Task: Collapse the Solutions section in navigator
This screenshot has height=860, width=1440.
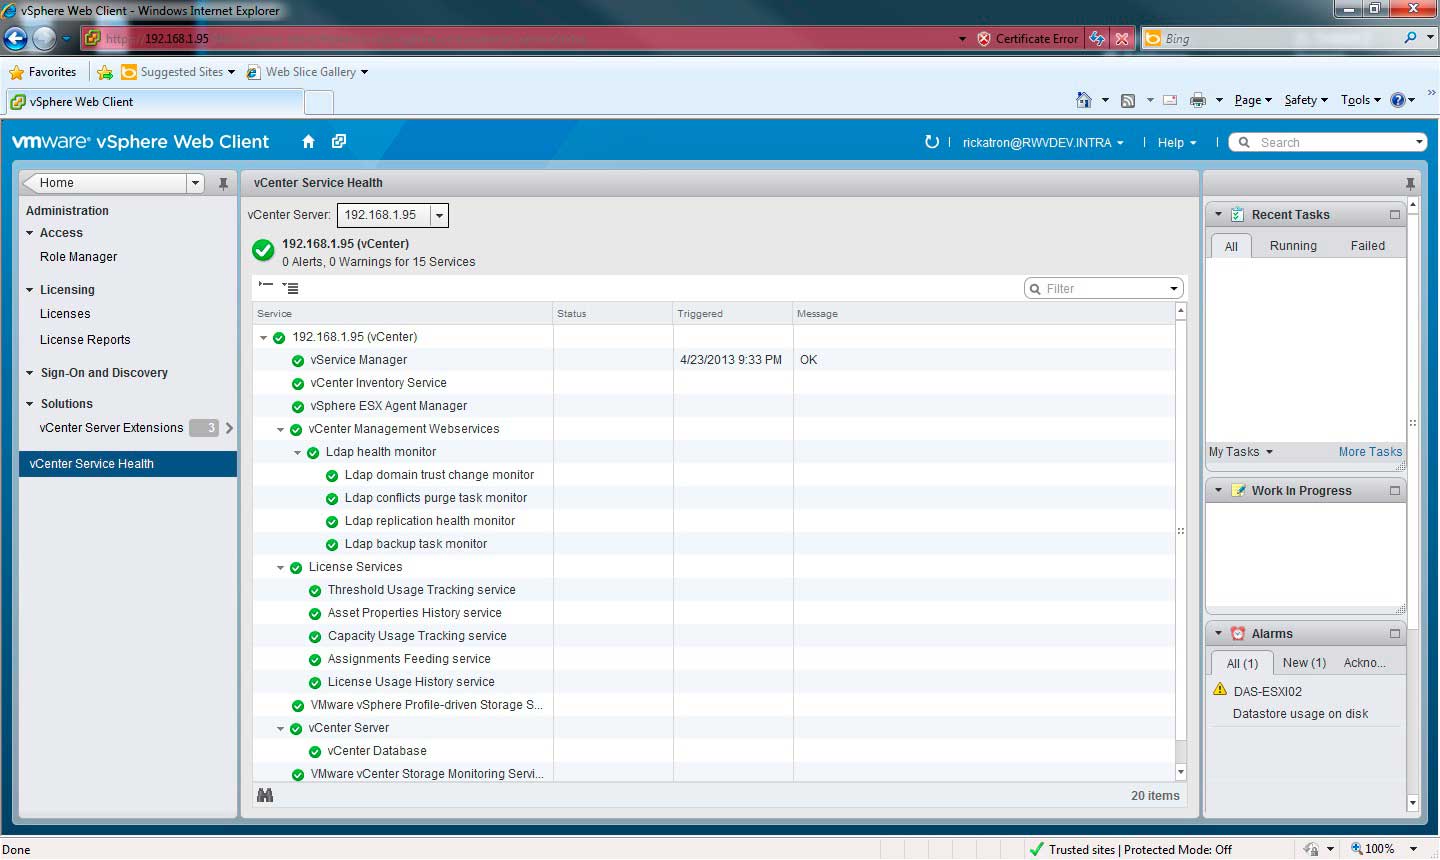Action: point(30,404)
